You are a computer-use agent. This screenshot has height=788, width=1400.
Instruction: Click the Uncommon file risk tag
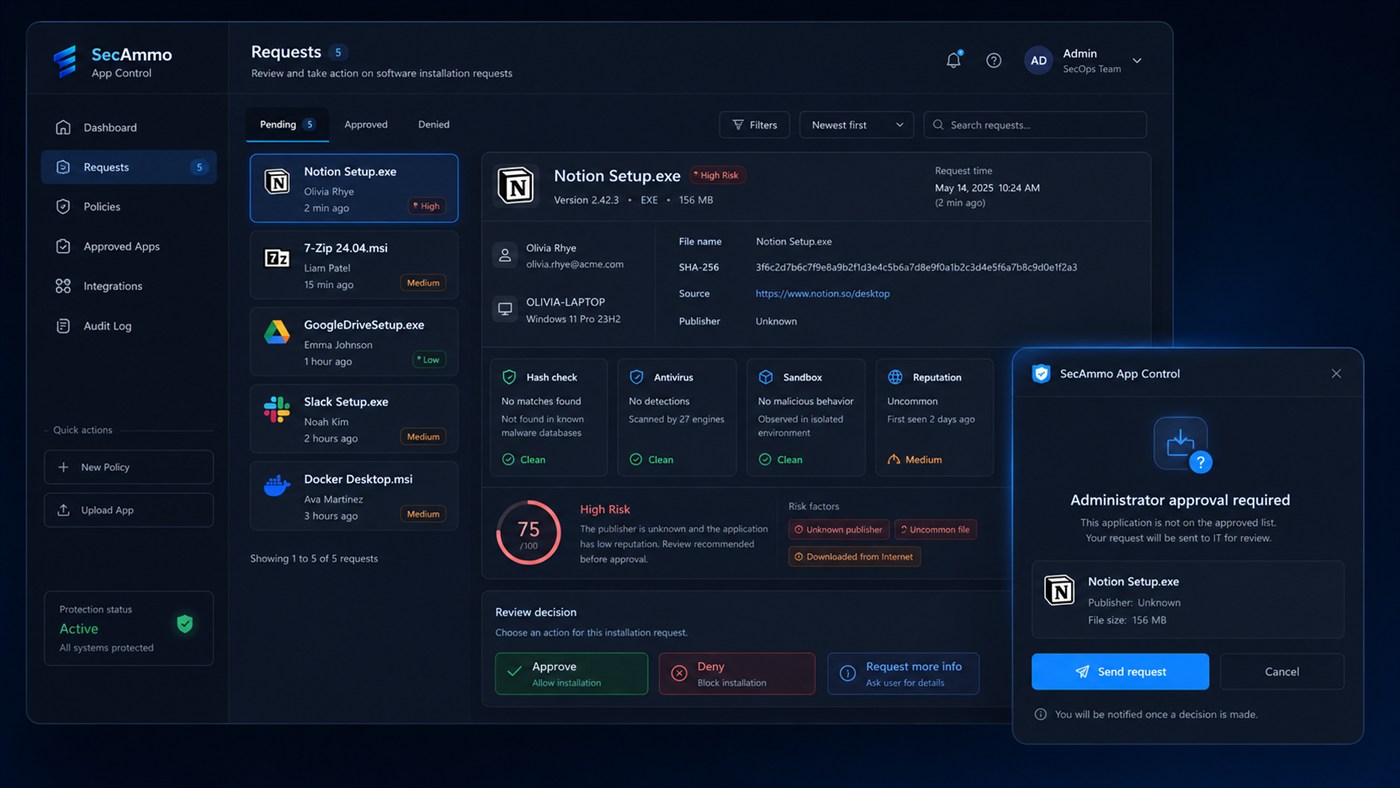click(935, 529)
